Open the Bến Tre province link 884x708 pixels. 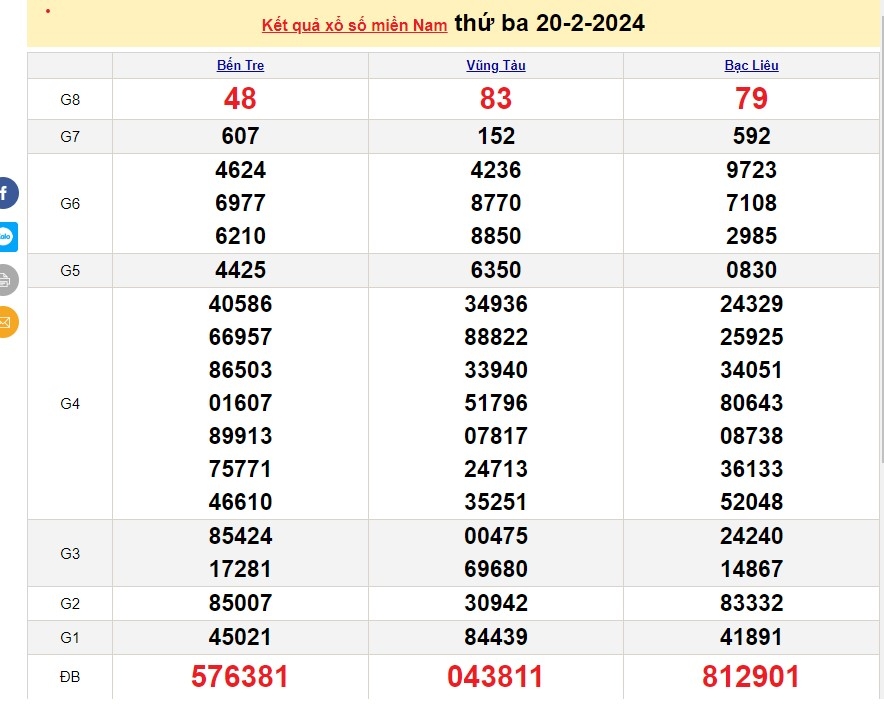pos(240,65)
